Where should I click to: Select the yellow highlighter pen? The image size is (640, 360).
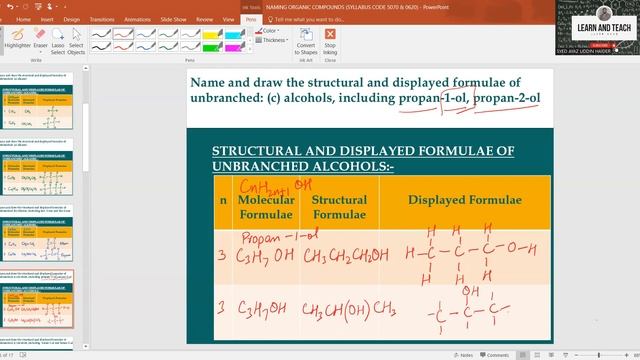point(213,33)
